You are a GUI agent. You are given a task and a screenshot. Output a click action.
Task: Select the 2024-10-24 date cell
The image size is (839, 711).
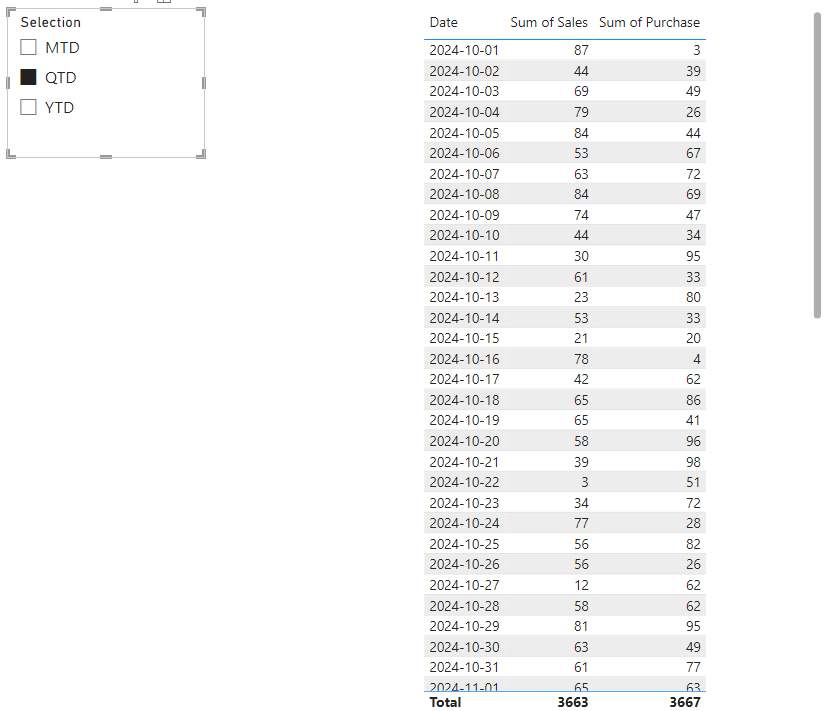(464, 523)
